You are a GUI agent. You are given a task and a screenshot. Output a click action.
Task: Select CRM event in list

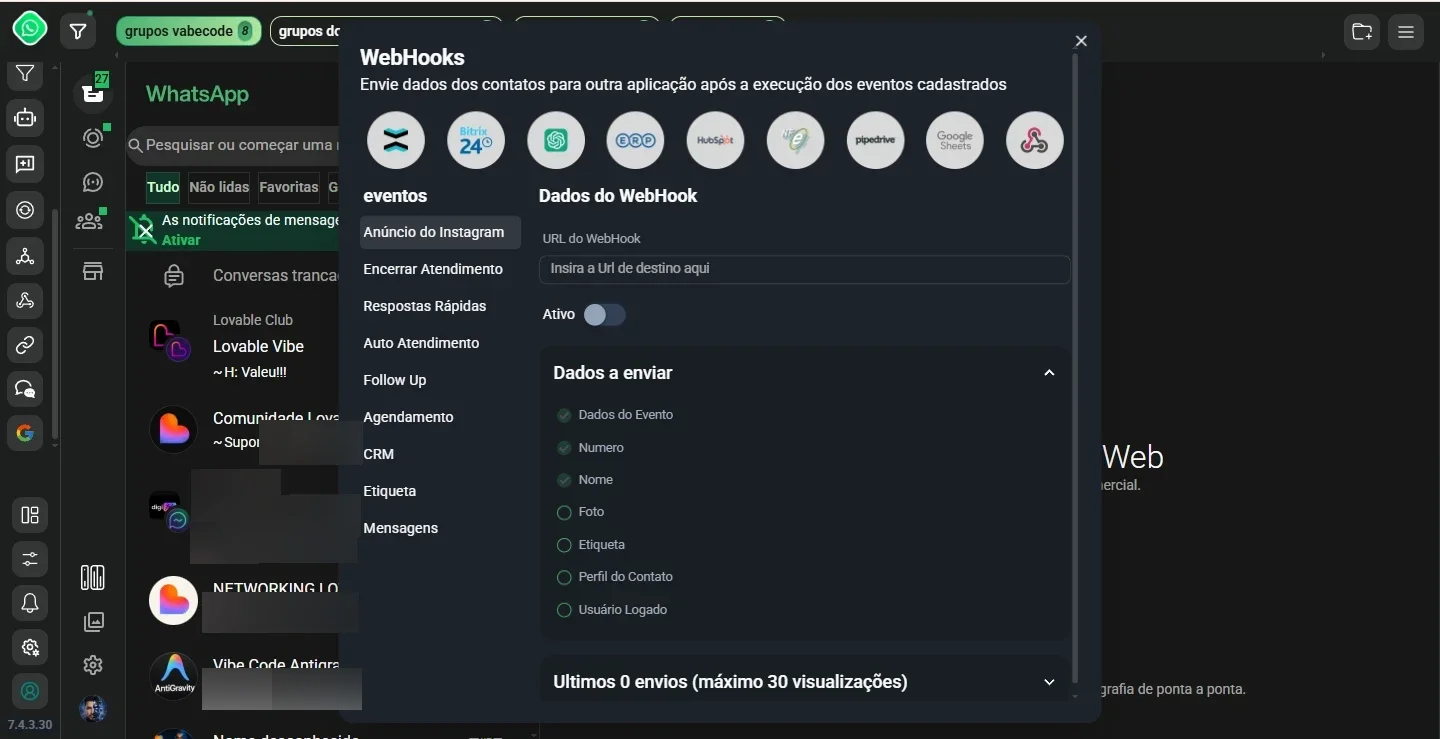[379, 454]
